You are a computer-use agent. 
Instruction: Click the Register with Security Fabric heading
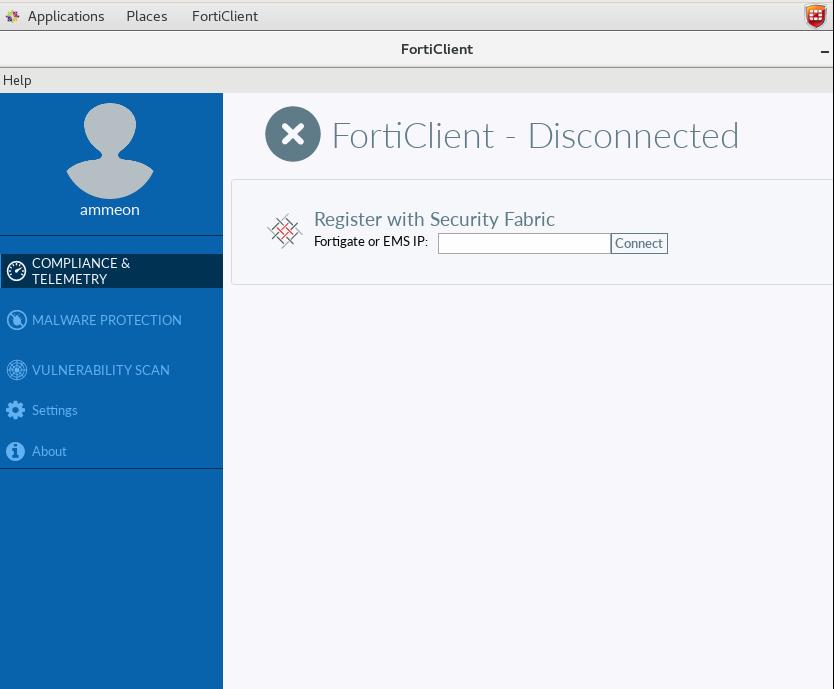click(434, 219)
